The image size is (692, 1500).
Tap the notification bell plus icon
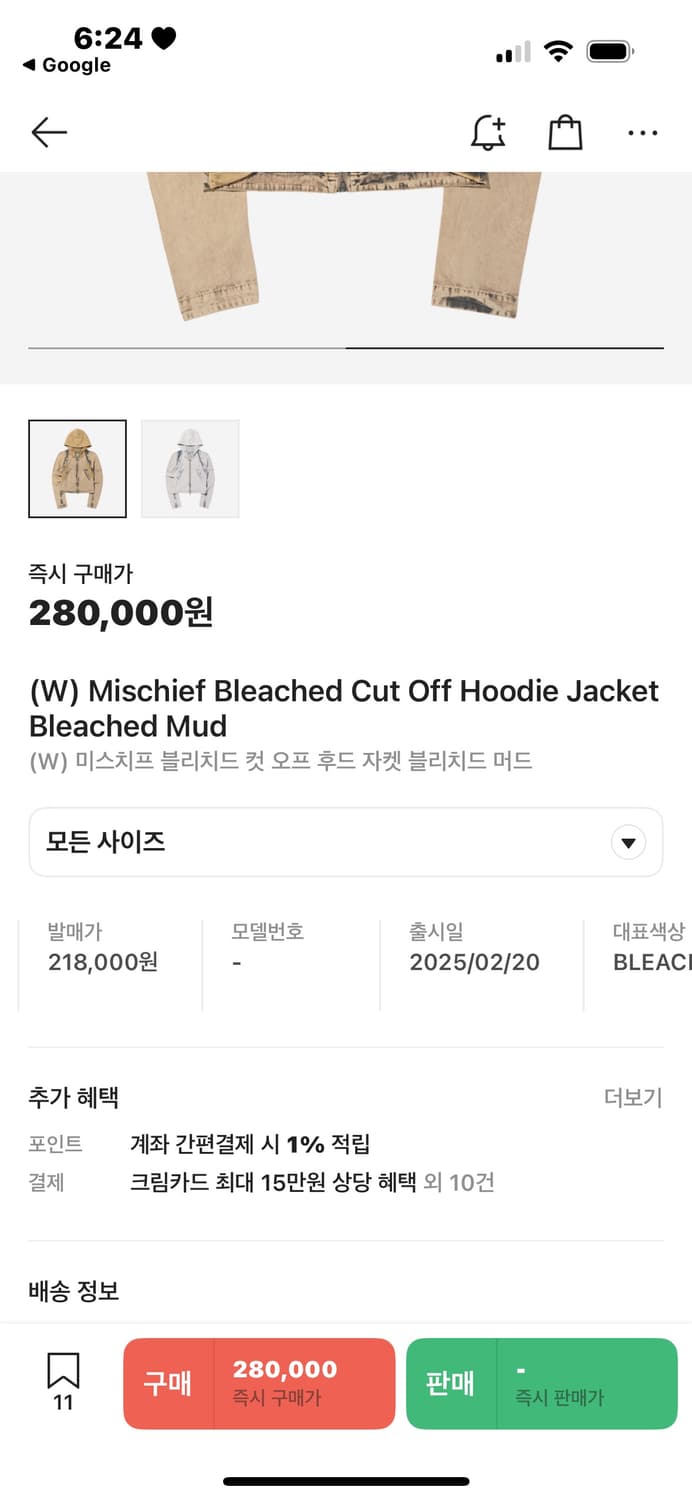click(488, 132)
